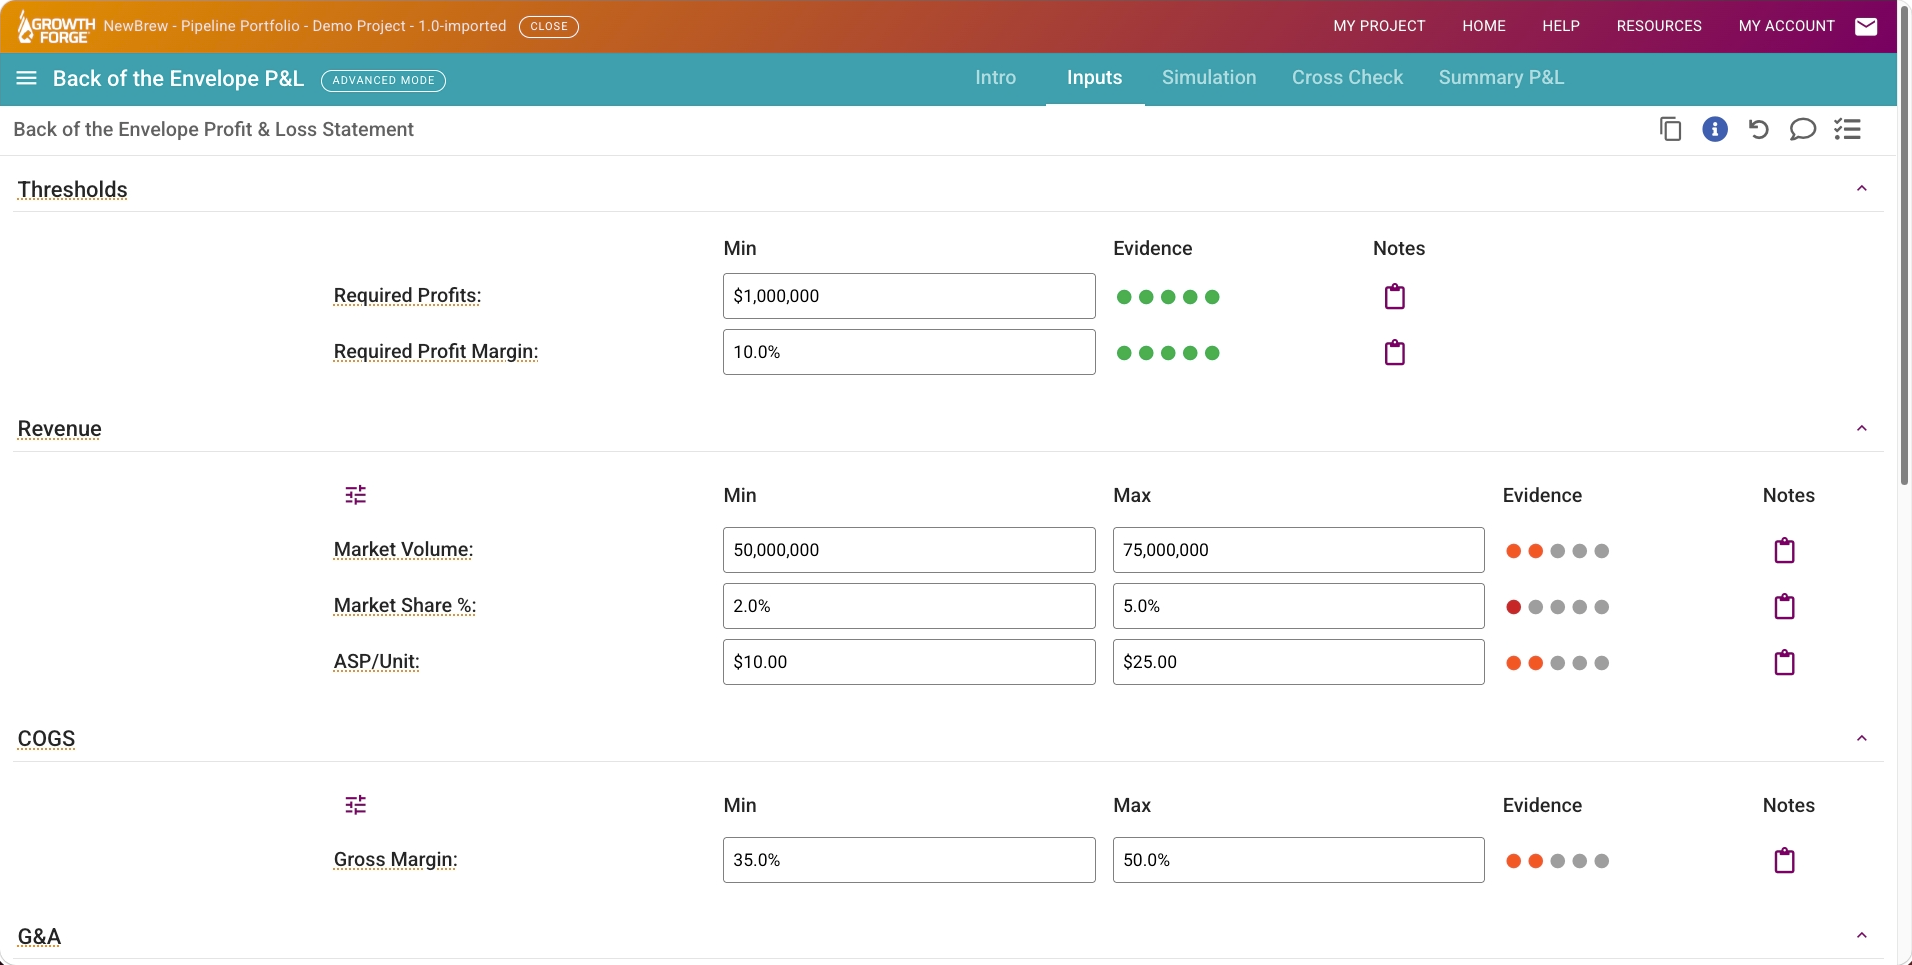The image size is (1912, 965).
Task: Click the Gross Margin Max field
Action: [1299, 860]
